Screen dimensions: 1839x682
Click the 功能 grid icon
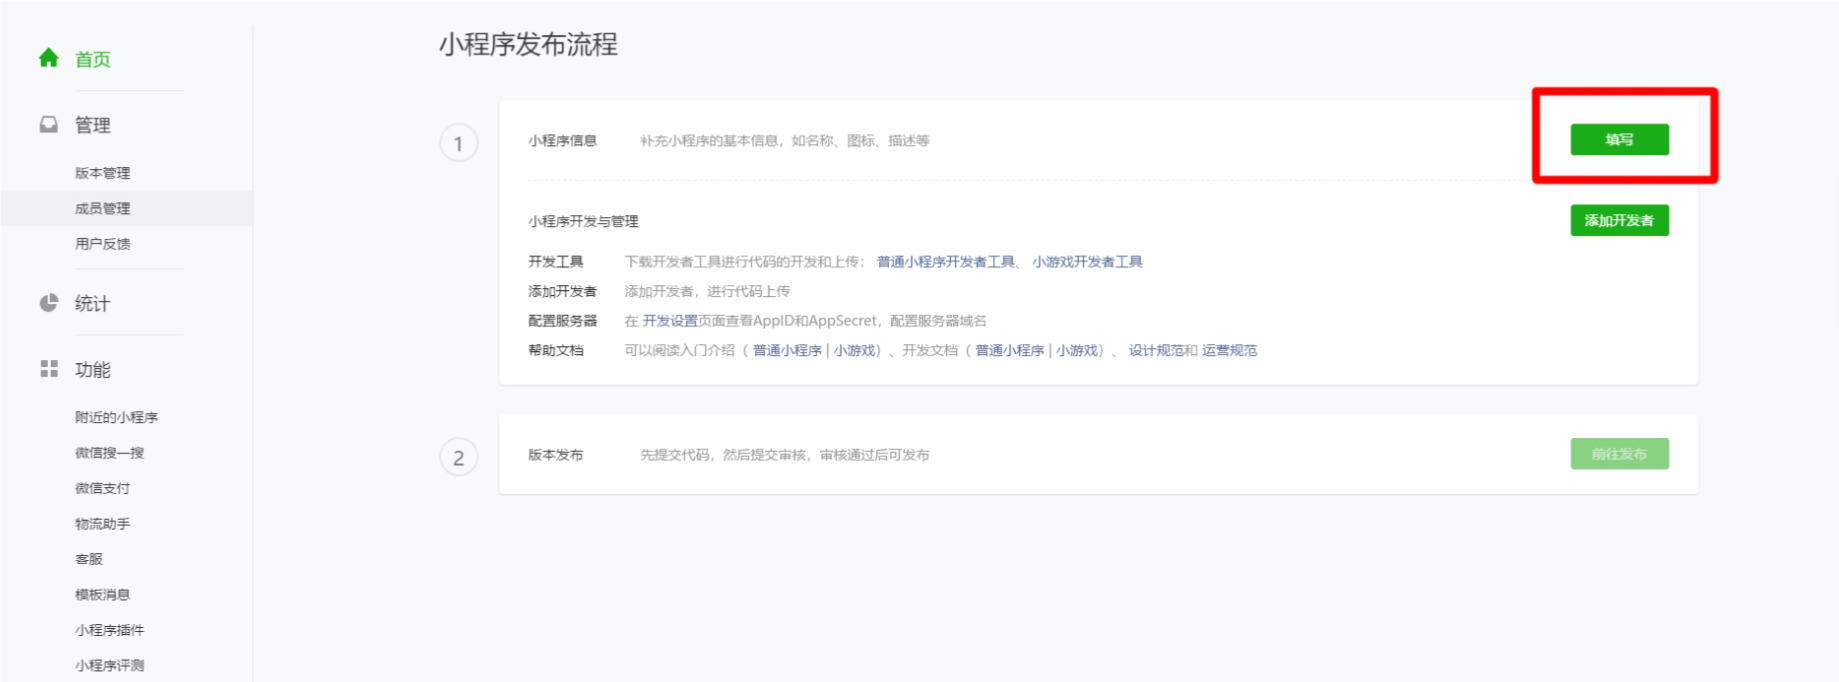48,369
